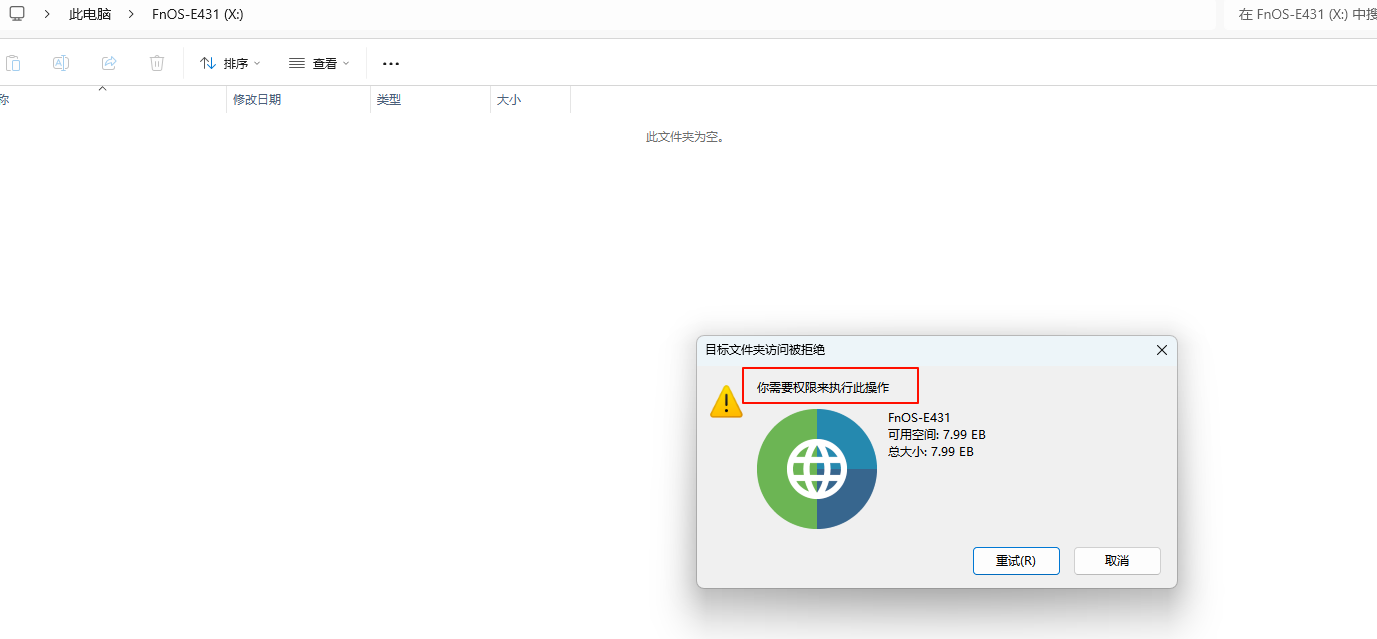Image resolution: width=1377 pixels, height=639 pixels.
Task: Expand the chevron after the monitor icon
Action: click(46, 15)
